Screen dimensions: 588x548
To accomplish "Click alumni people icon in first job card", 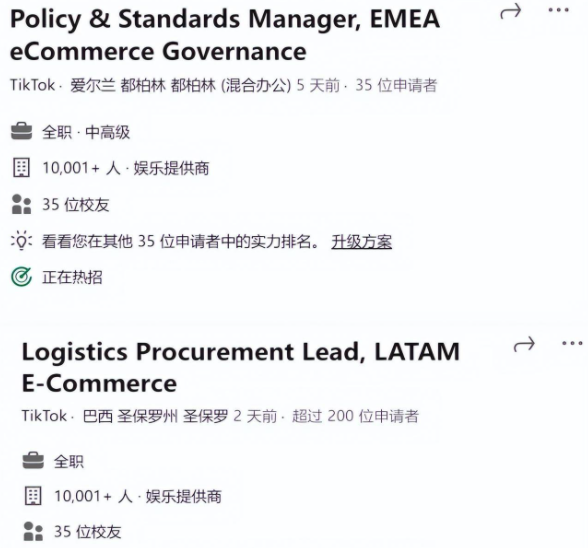I will [x=21, y=204].
